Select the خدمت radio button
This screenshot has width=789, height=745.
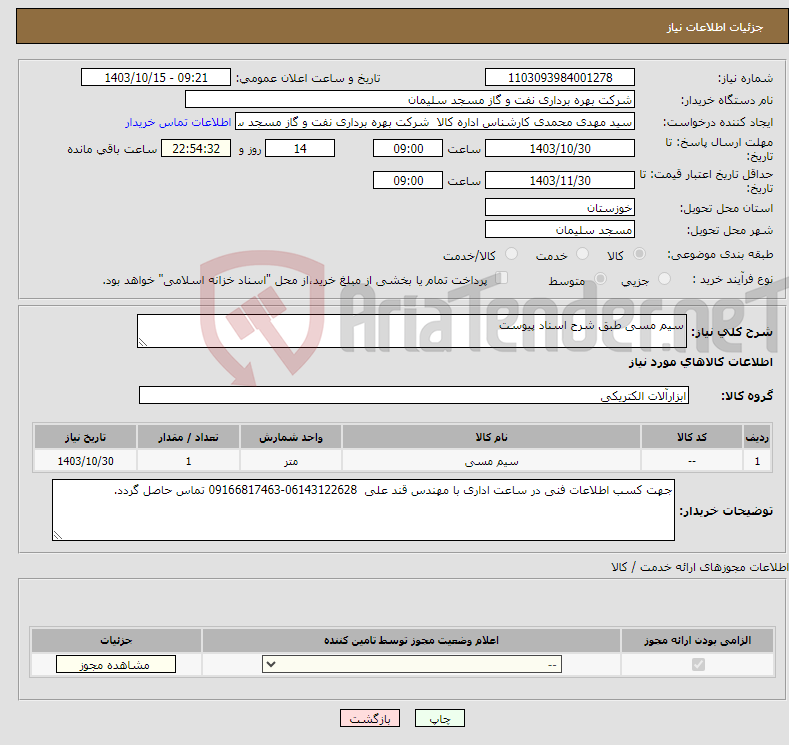pos(582,254)
